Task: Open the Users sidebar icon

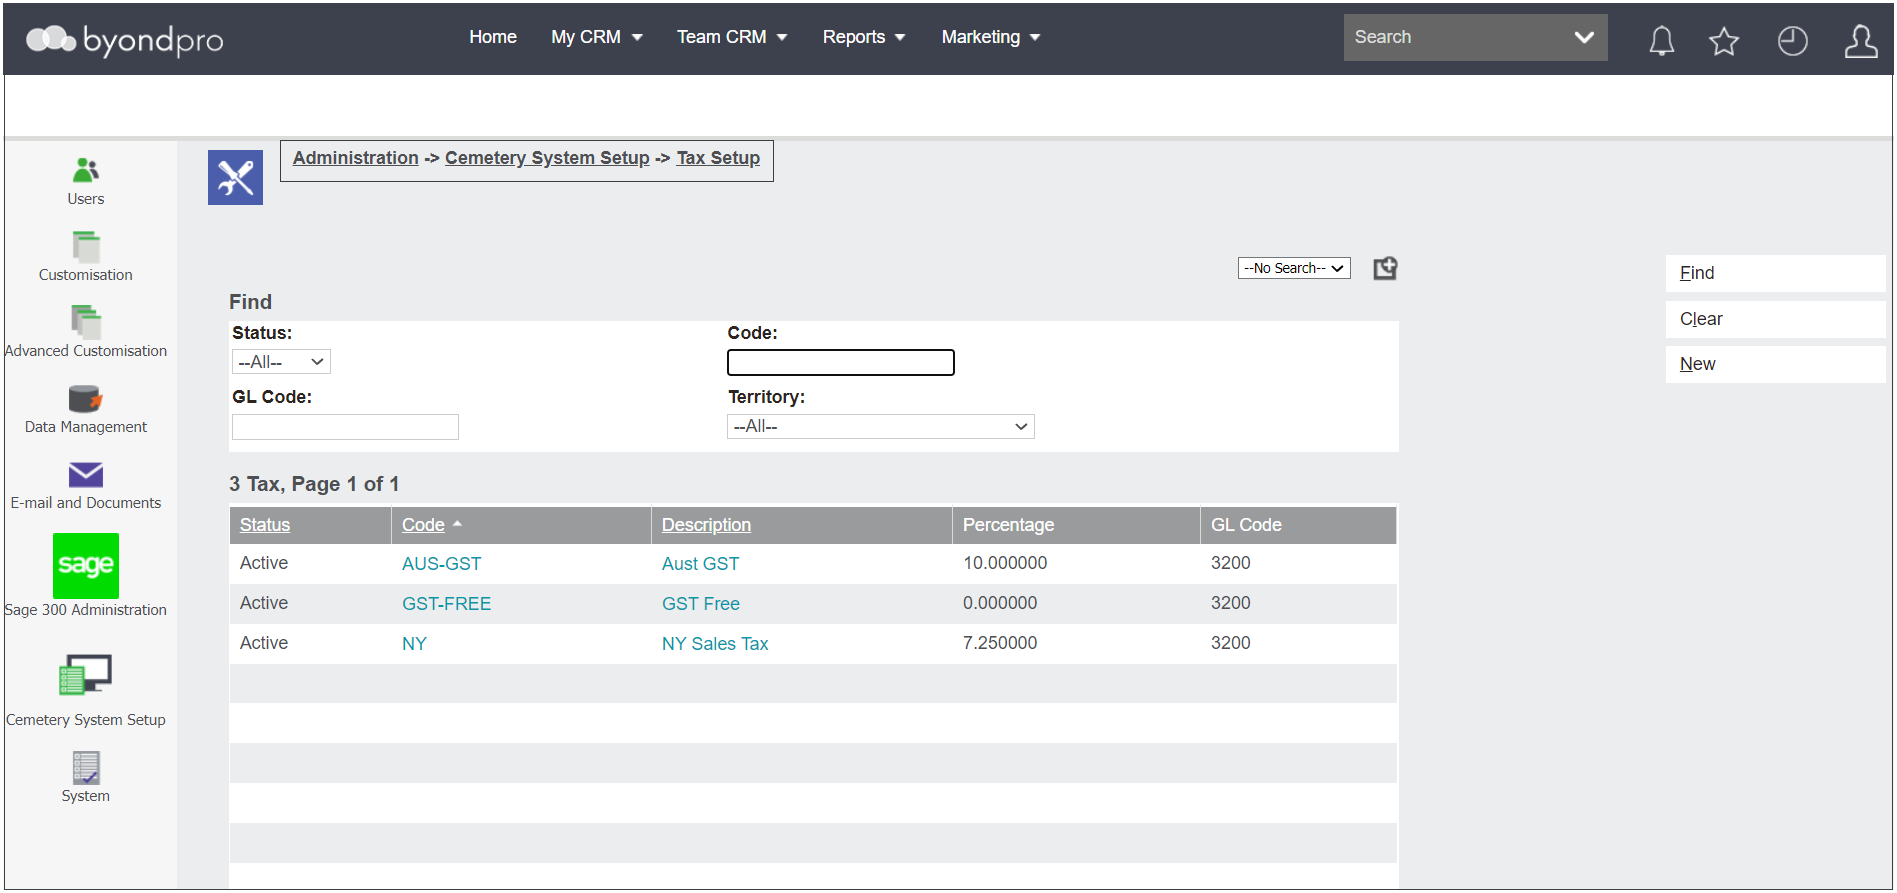Action: pos(86,169)
